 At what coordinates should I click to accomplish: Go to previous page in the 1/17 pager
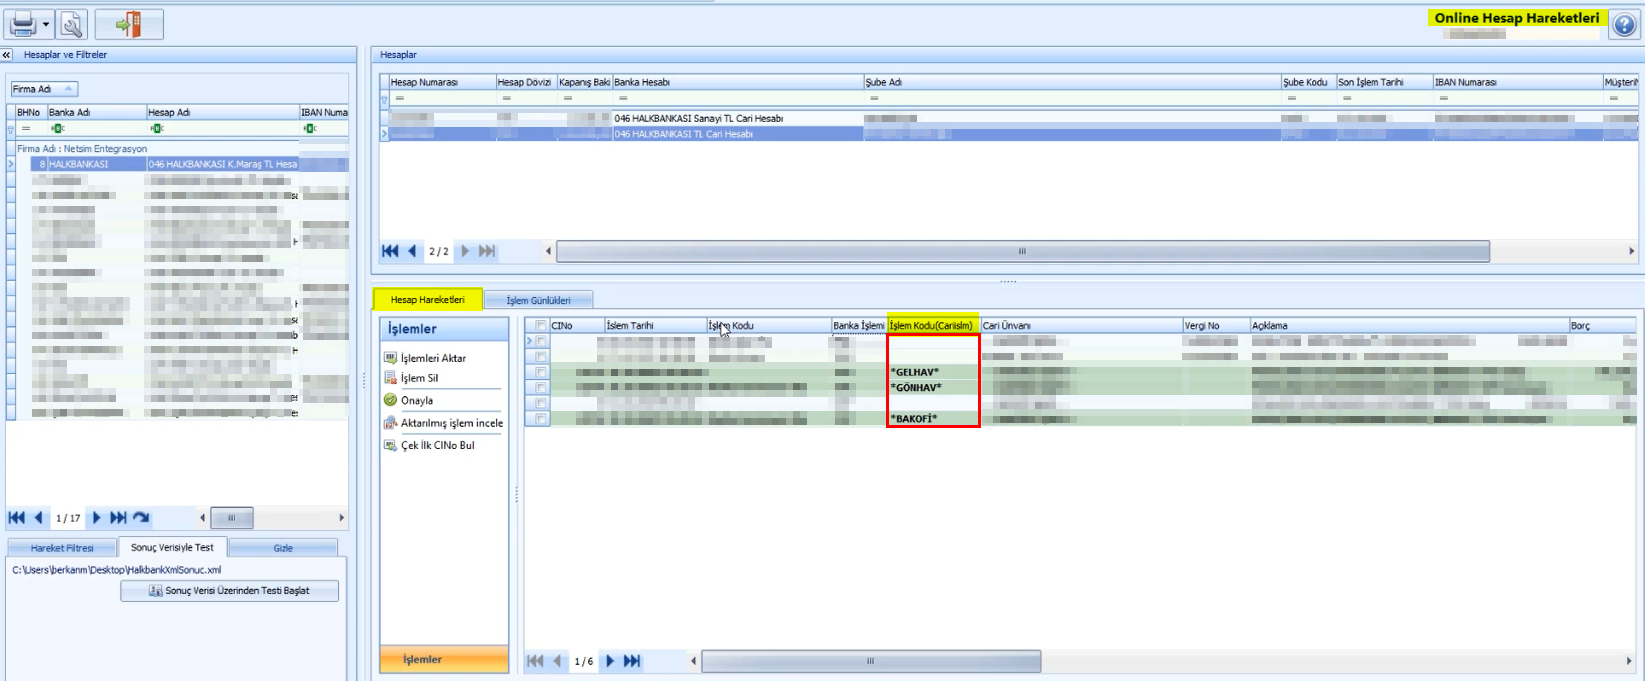click(x=39, y=518)
